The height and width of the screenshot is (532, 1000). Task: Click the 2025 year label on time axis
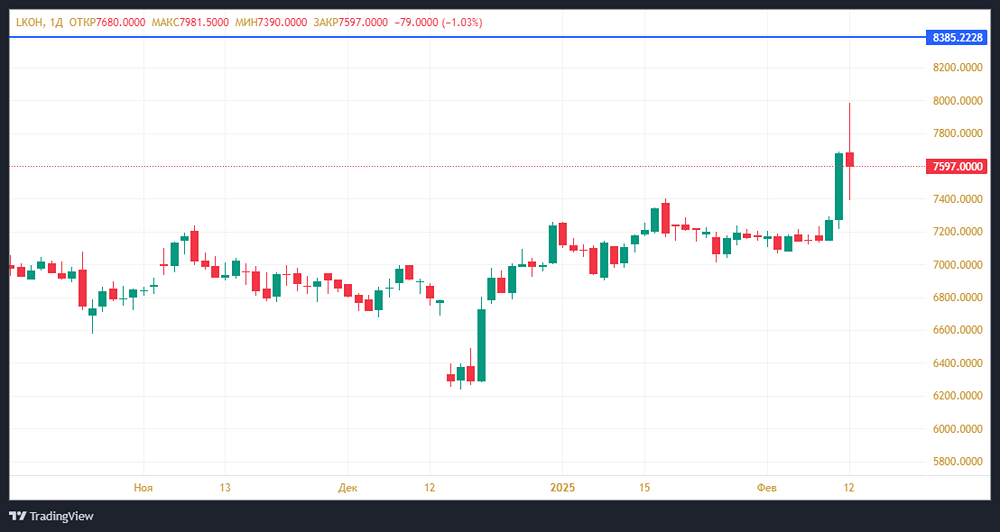point(562,488)
